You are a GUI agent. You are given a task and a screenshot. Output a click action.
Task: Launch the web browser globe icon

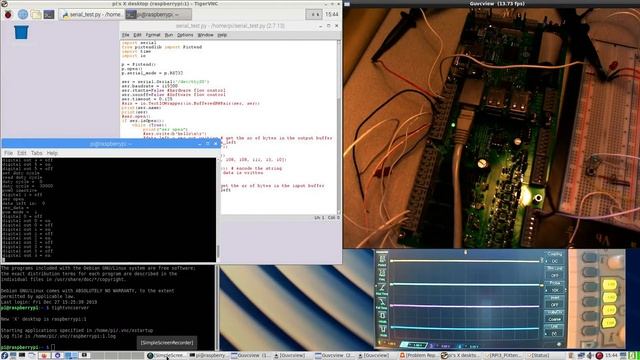(22, 14)
